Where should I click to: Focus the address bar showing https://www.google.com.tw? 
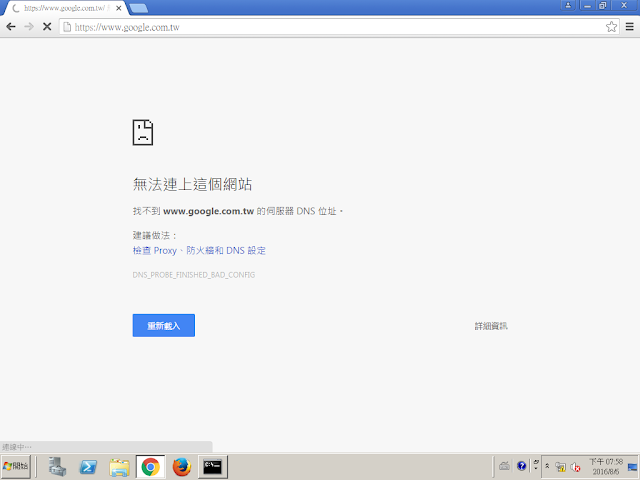click(x=339, y=27)
